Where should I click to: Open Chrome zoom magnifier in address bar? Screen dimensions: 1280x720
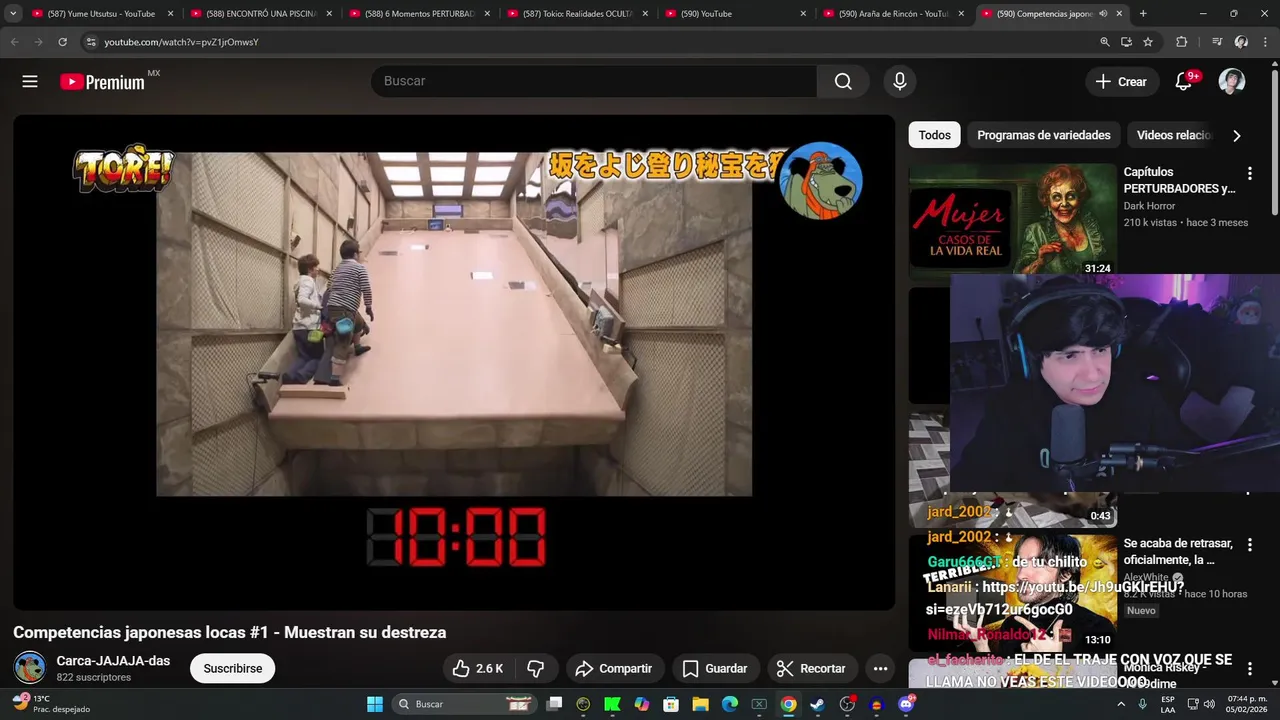(x=1104, y=42)
